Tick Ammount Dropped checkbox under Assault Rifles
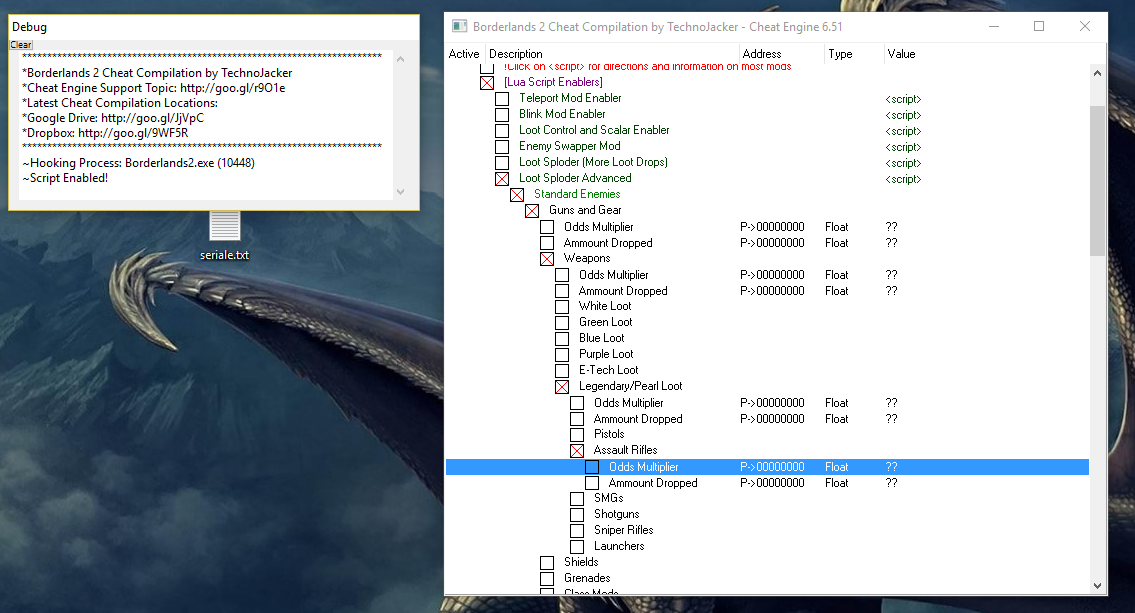 [592, 483]
